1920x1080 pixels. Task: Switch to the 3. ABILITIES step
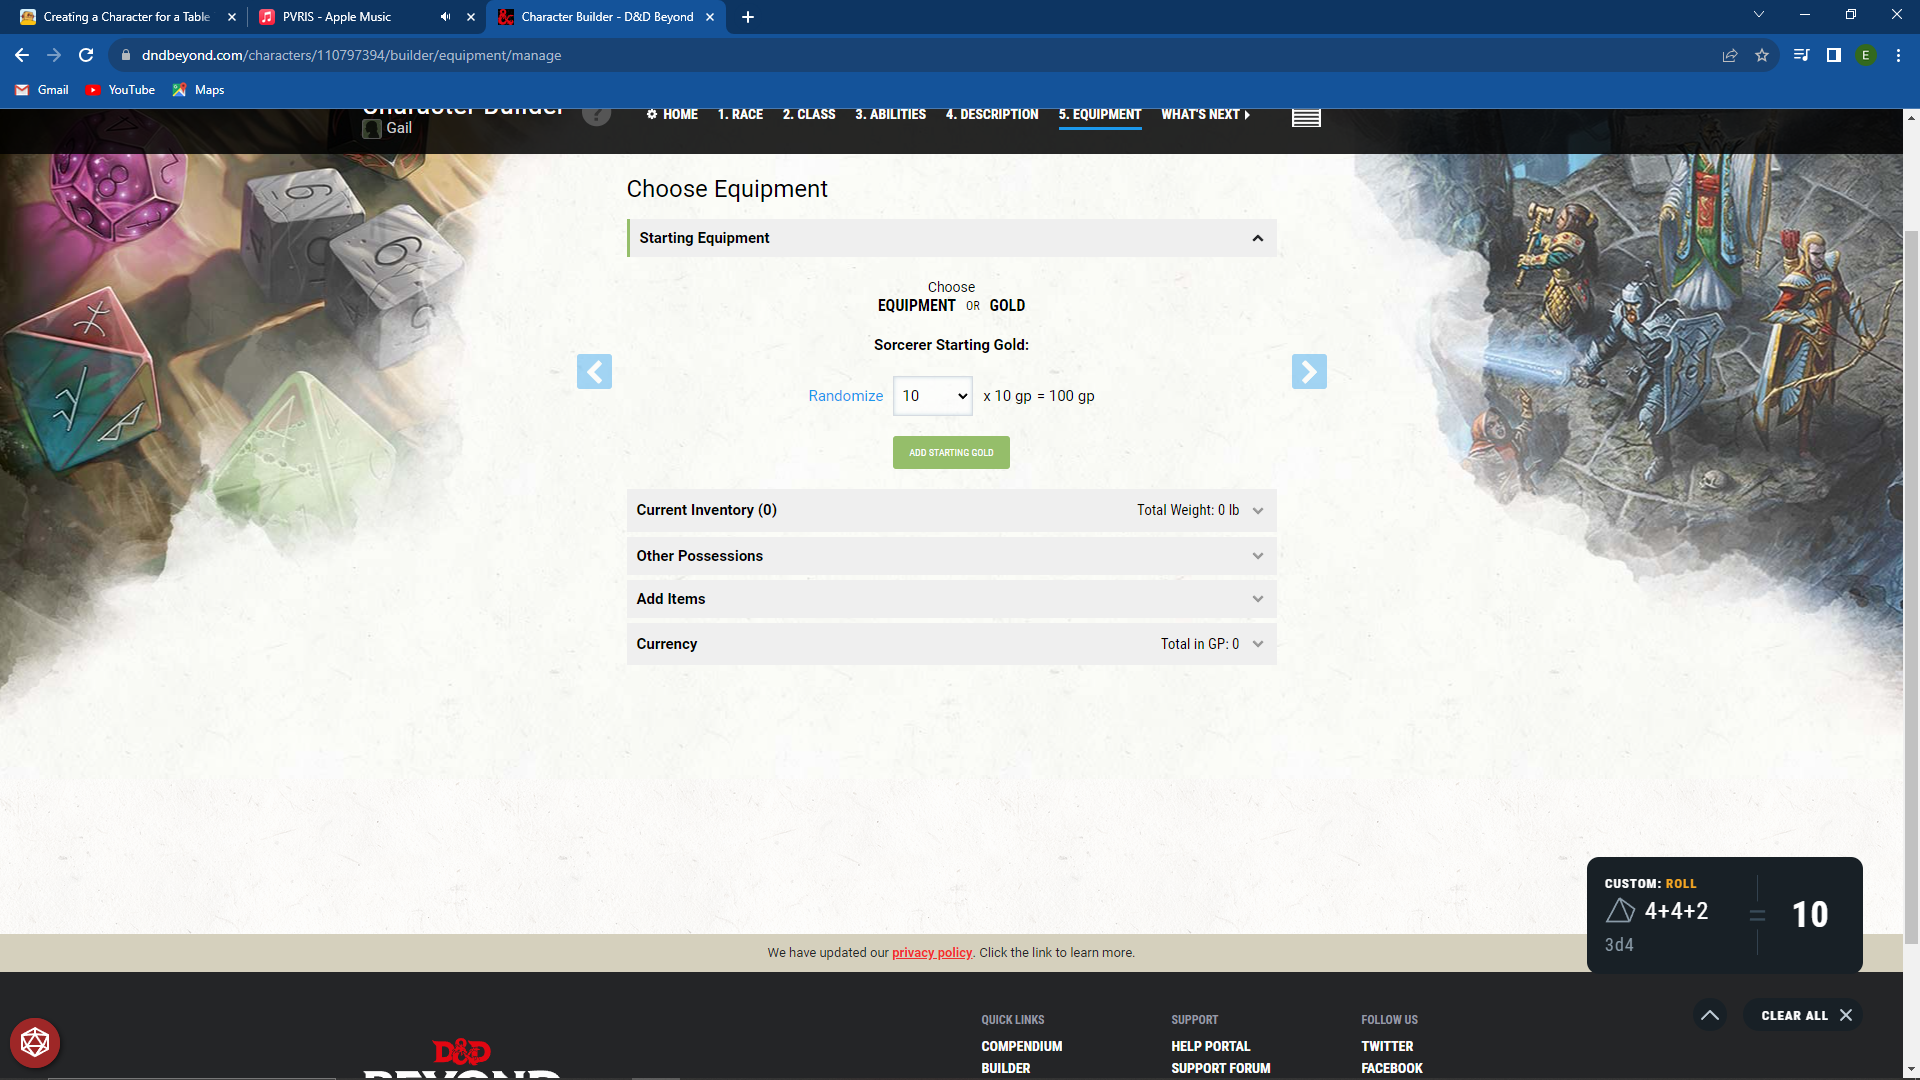point(890,114)
